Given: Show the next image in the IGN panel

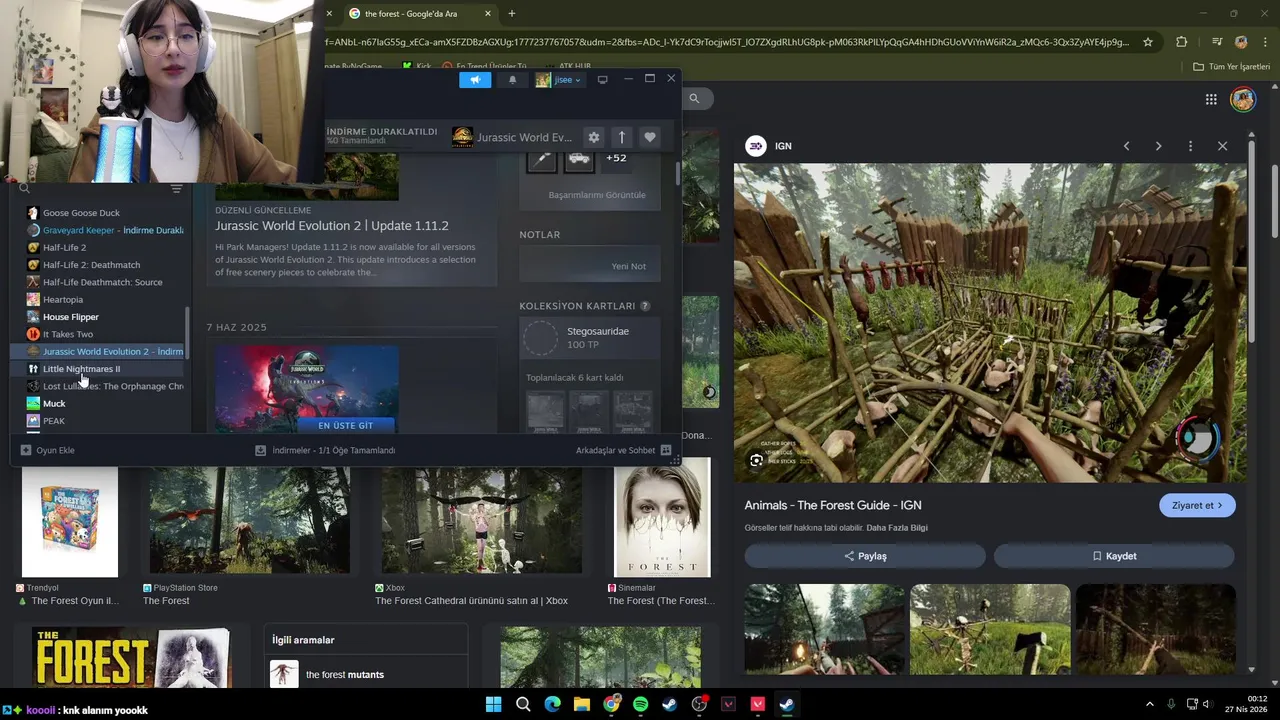Looking at the screenshot, I should click(1158, 146).
